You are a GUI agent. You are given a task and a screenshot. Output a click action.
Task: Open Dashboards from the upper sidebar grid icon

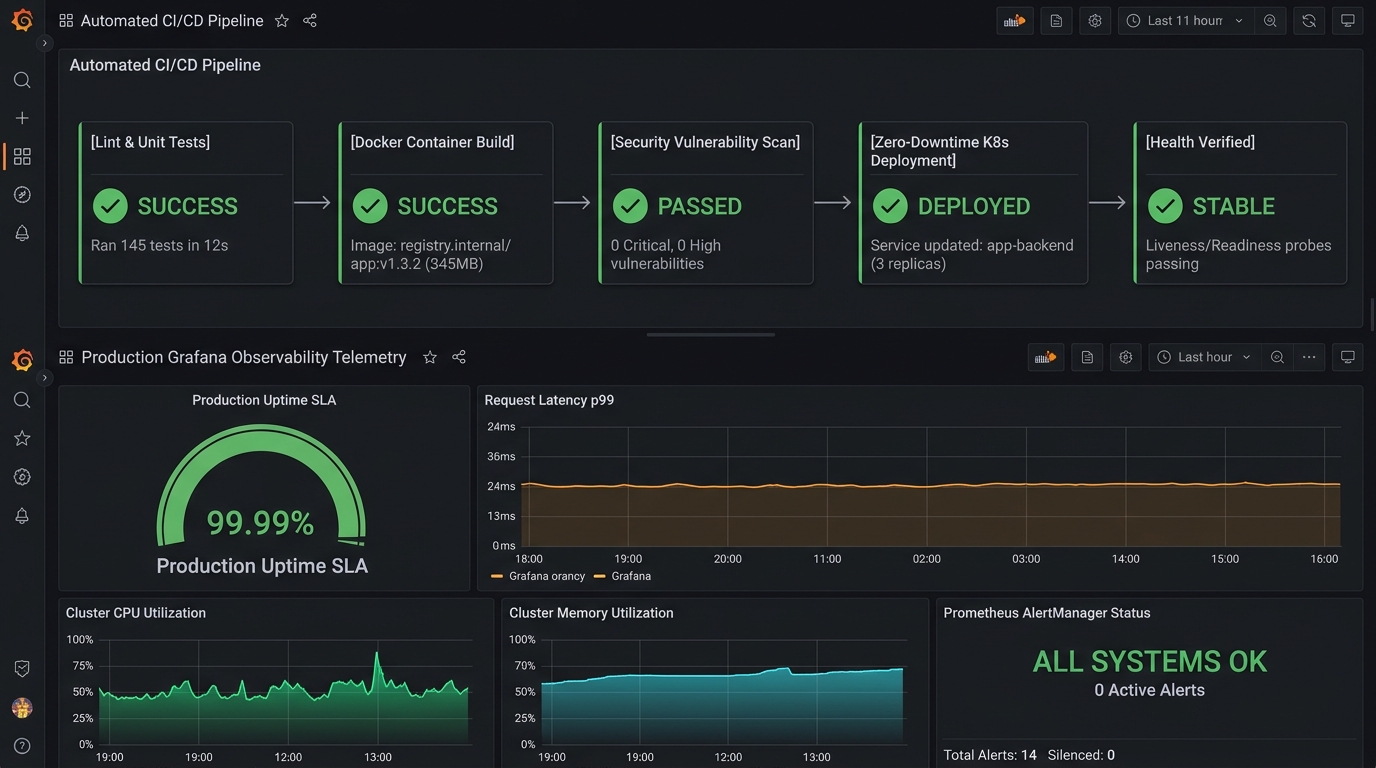coord(22,156)
